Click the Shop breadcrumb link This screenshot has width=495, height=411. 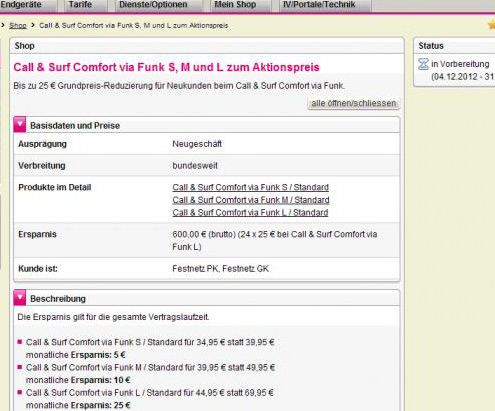coord(18,26)
